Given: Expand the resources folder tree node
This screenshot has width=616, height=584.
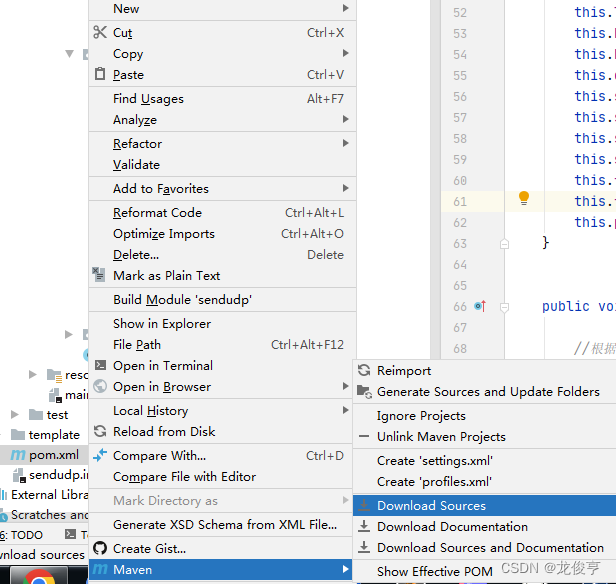Looking at the screenshot, I should 33,374.
